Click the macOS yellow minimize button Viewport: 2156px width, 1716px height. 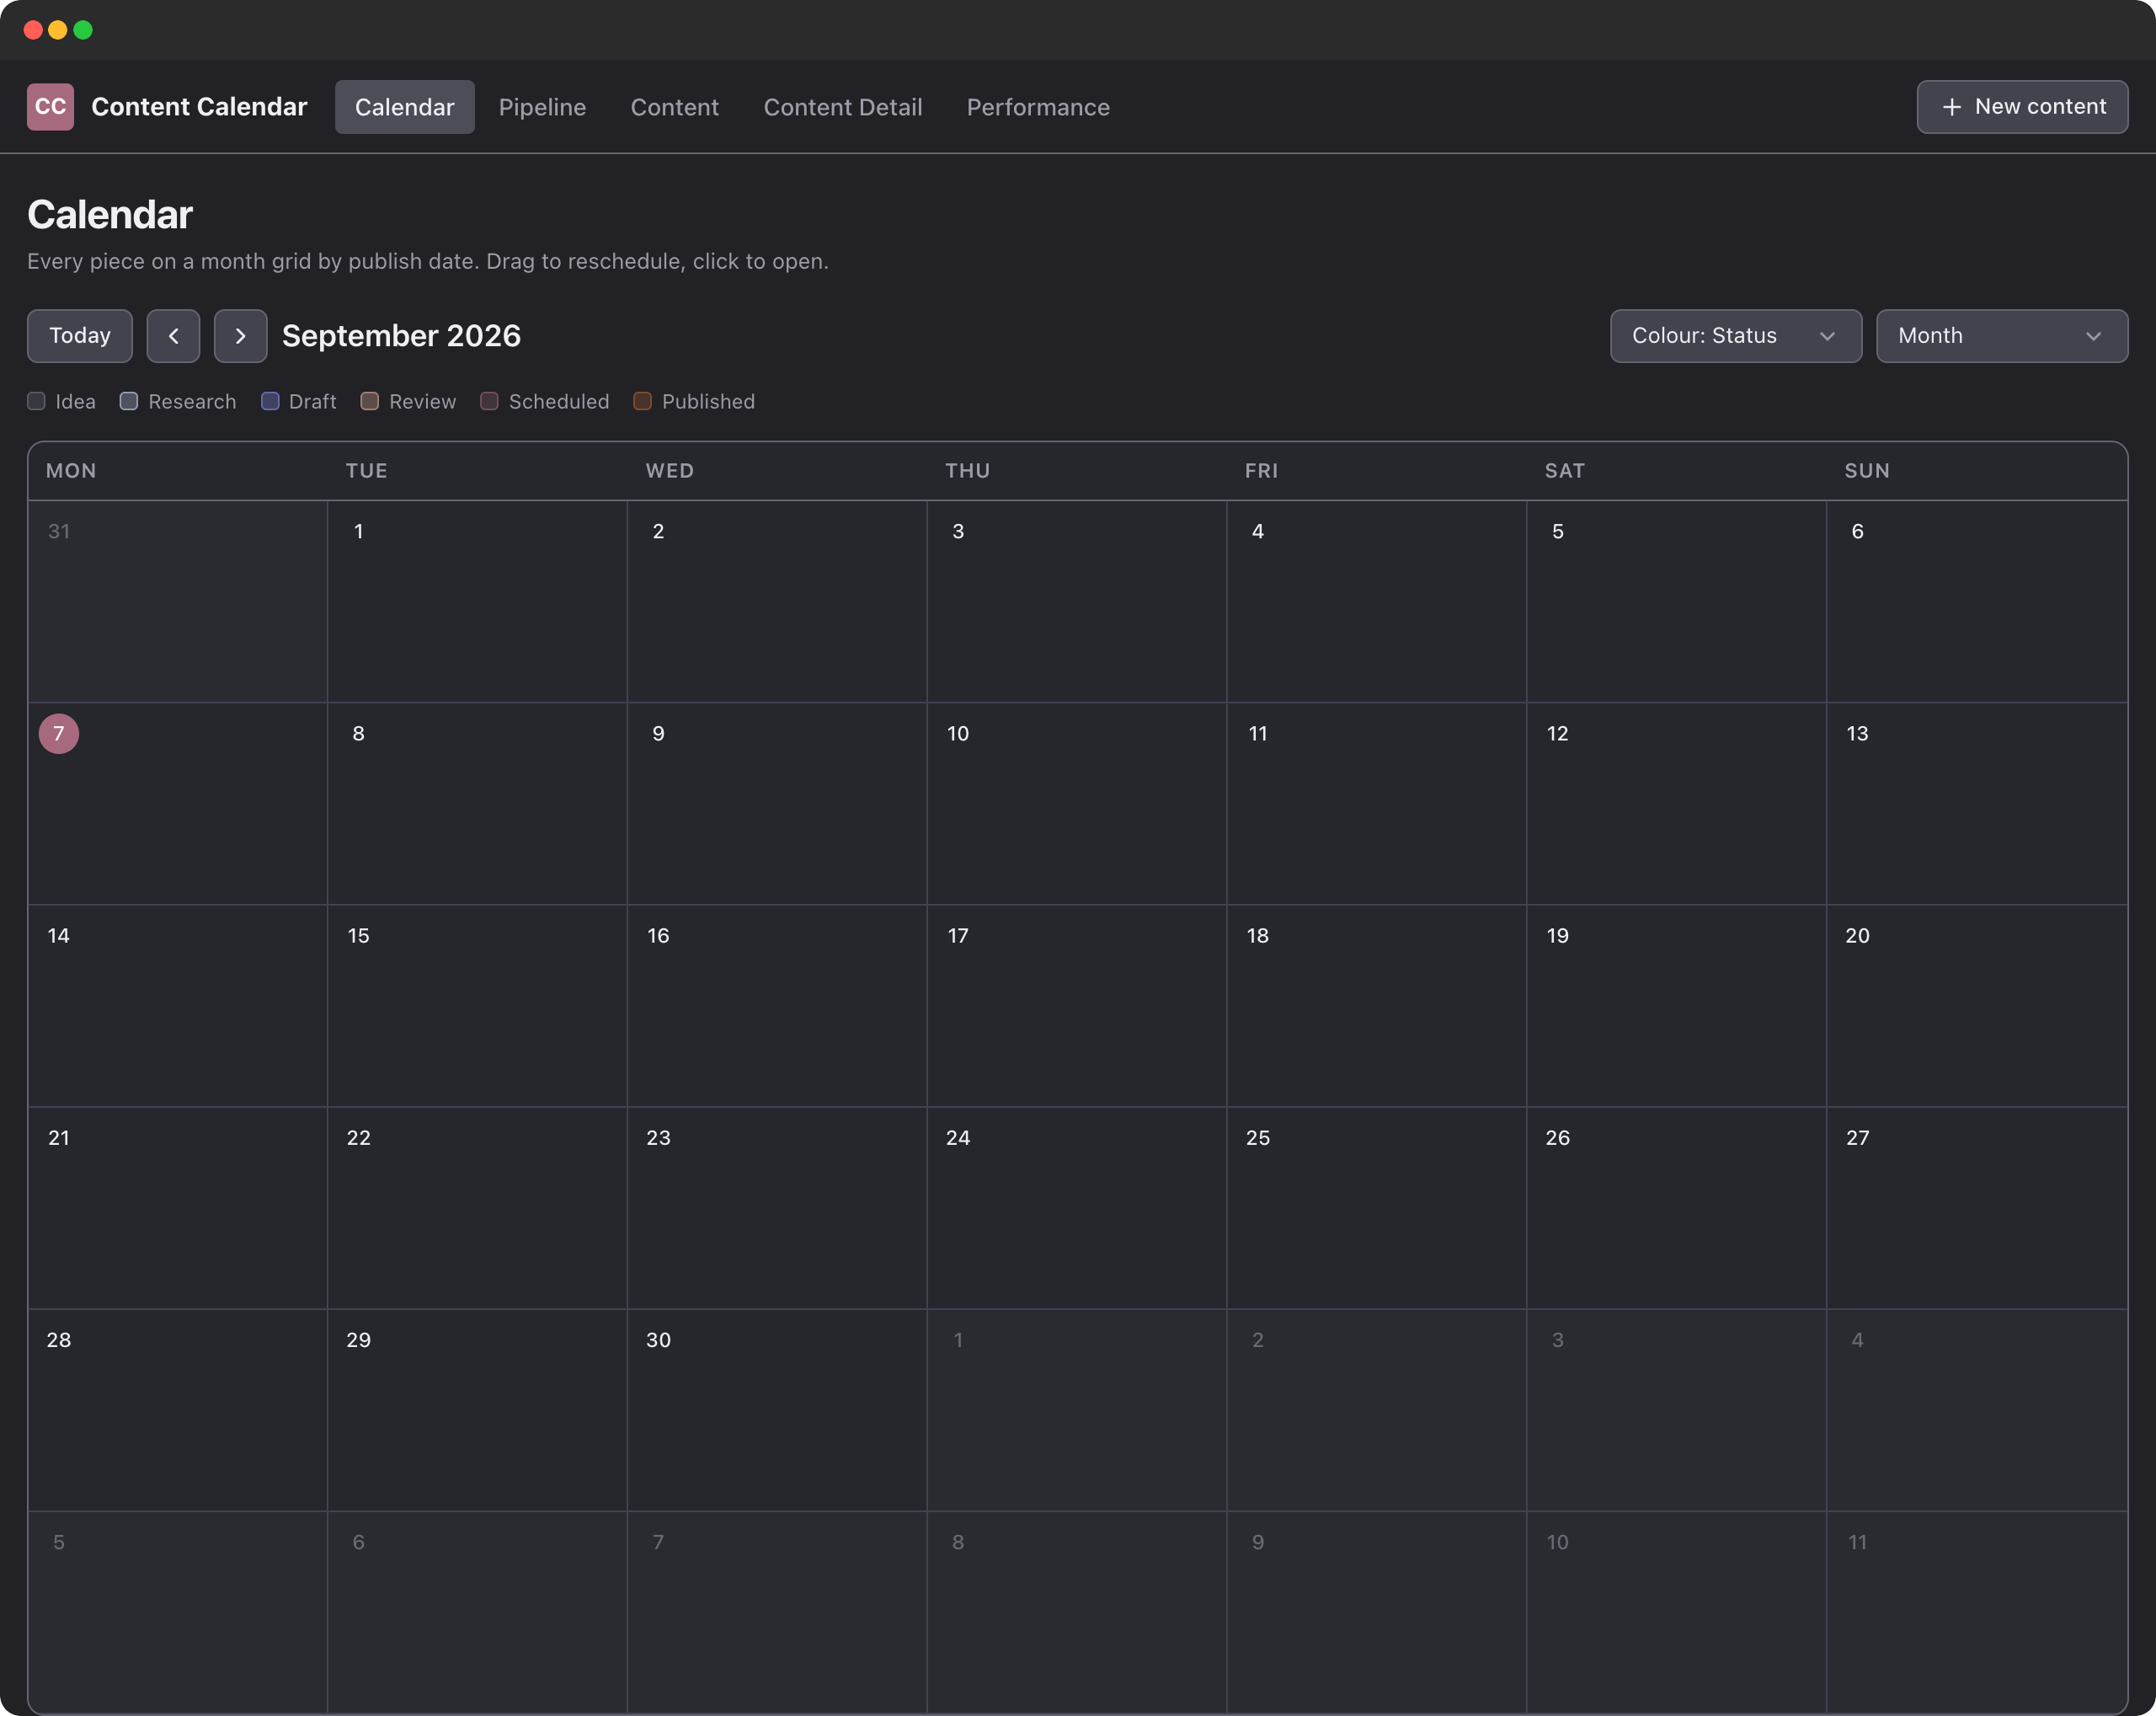click(x=58, y=30)
